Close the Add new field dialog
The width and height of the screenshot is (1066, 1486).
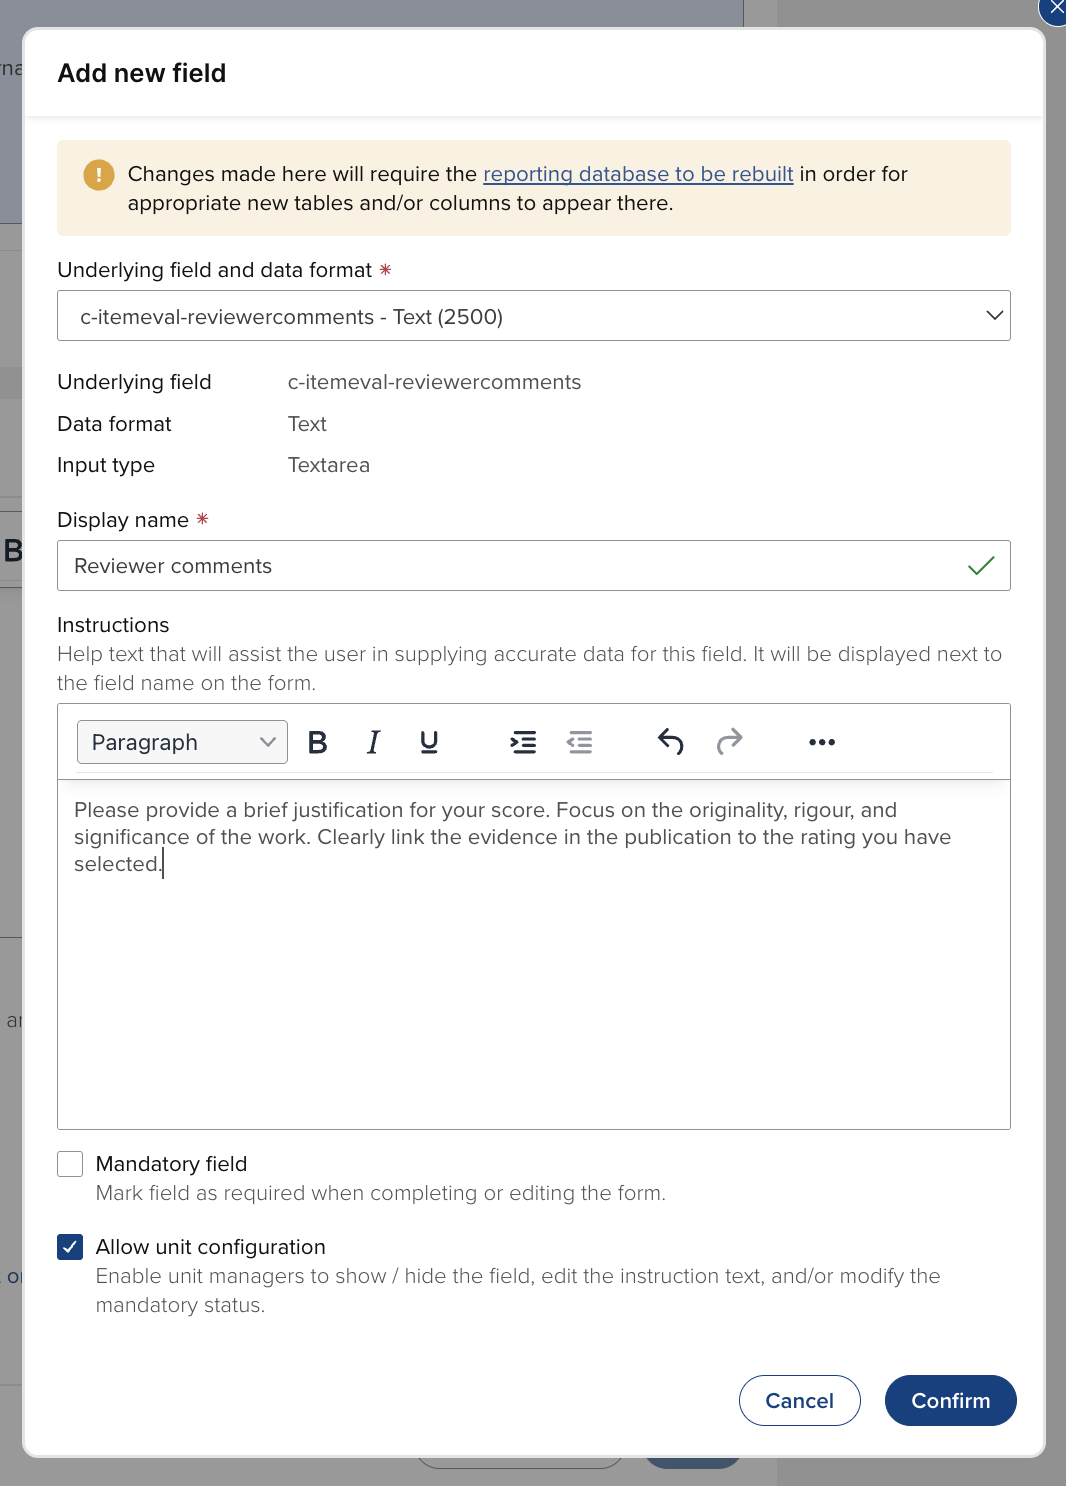(1056, 8)
